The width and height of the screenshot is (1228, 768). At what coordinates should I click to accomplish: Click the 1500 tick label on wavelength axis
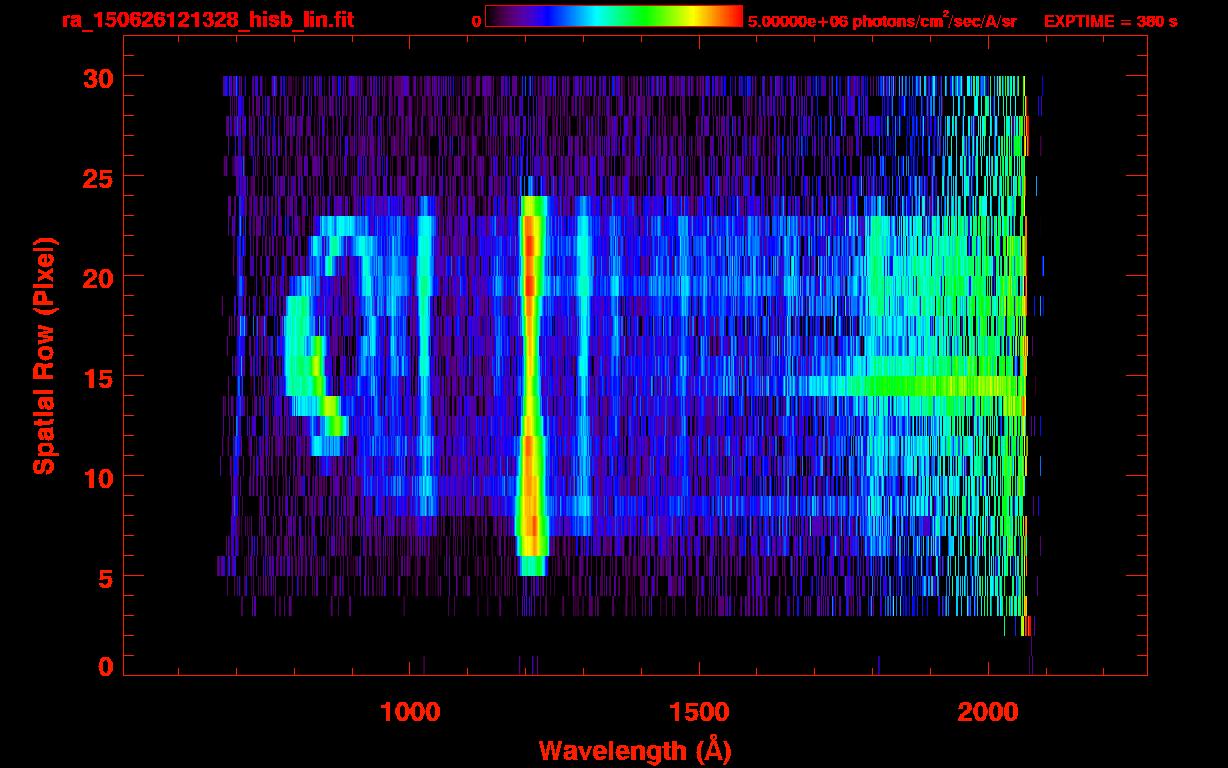point(698,712)
